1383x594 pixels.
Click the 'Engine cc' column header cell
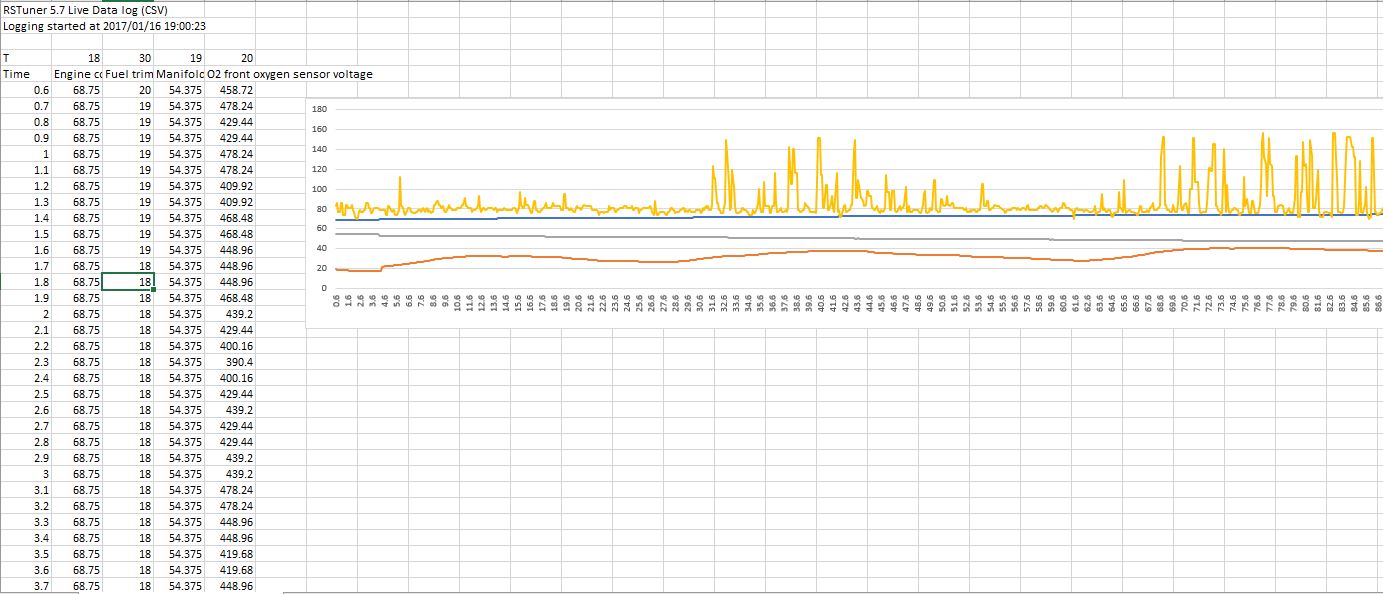point(78,74)
